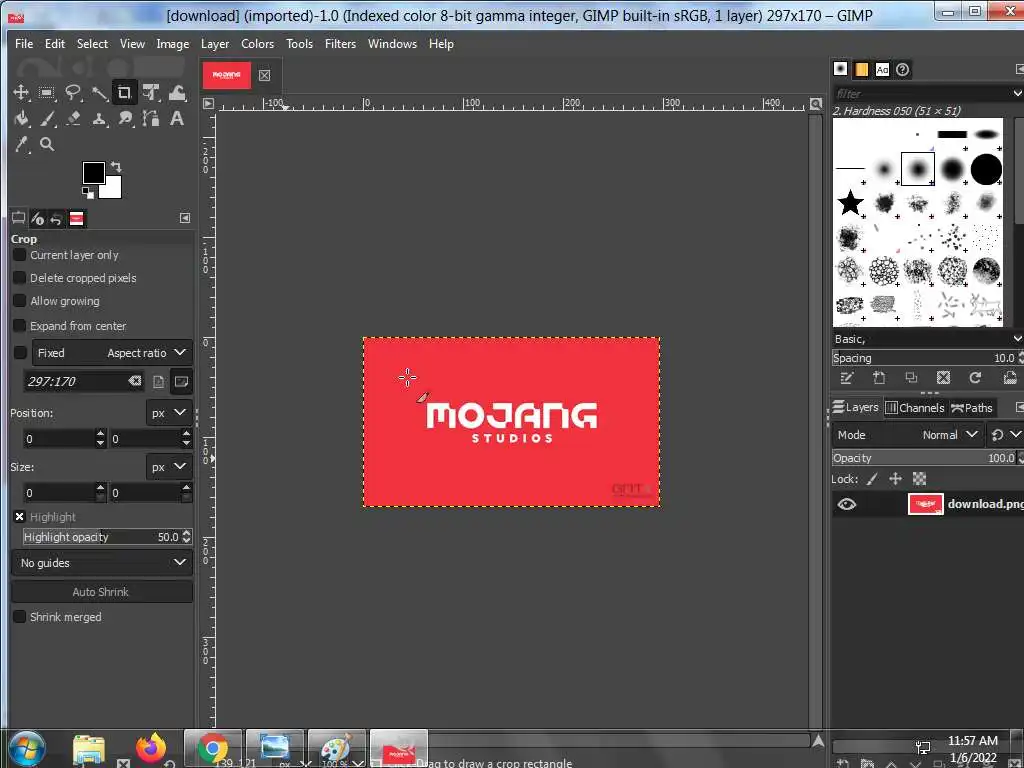This screenshot has height=768, width=1024.
Task: Enable Shrink merged checkbox
Action: click(20, 616)
